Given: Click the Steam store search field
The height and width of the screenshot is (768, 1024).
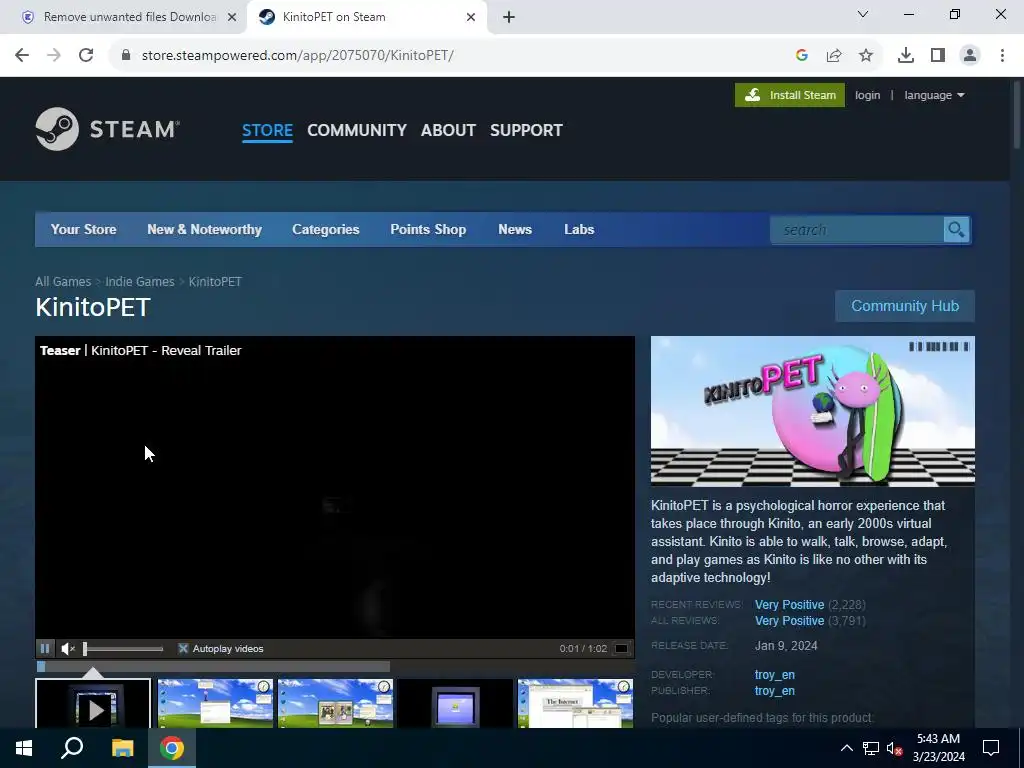Looking at the screenshot, I should [x=857, y=230].
